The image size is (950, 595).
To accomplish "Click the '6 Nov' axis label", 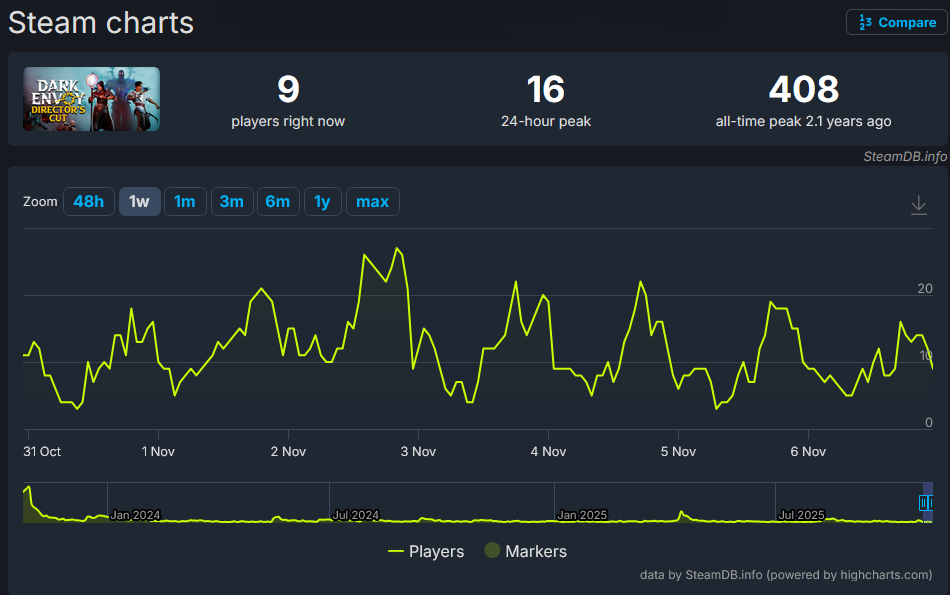I will coord(808,451).
